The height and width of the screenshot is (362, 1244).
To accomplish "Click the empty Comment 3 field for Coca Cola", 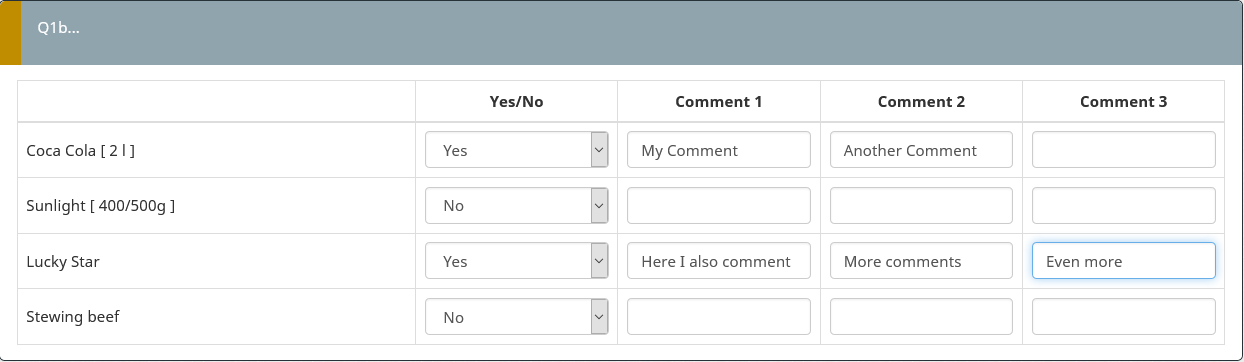I will pyautogui.click(x=1124, y=150).
